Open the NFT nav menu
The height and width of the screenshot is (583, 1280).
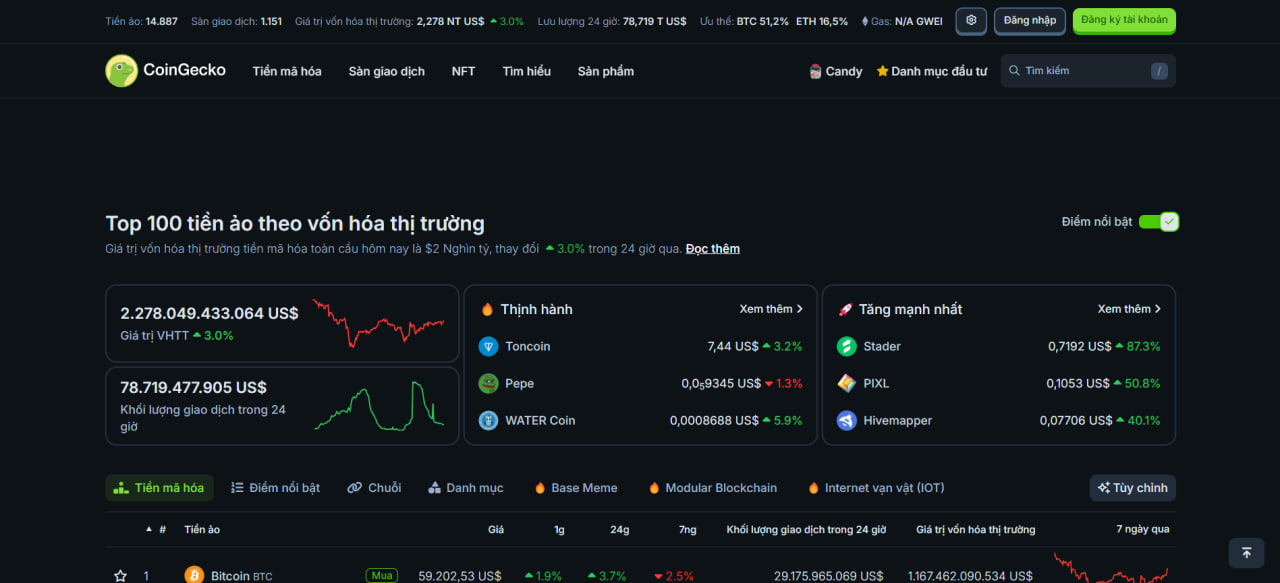point(463,71)
